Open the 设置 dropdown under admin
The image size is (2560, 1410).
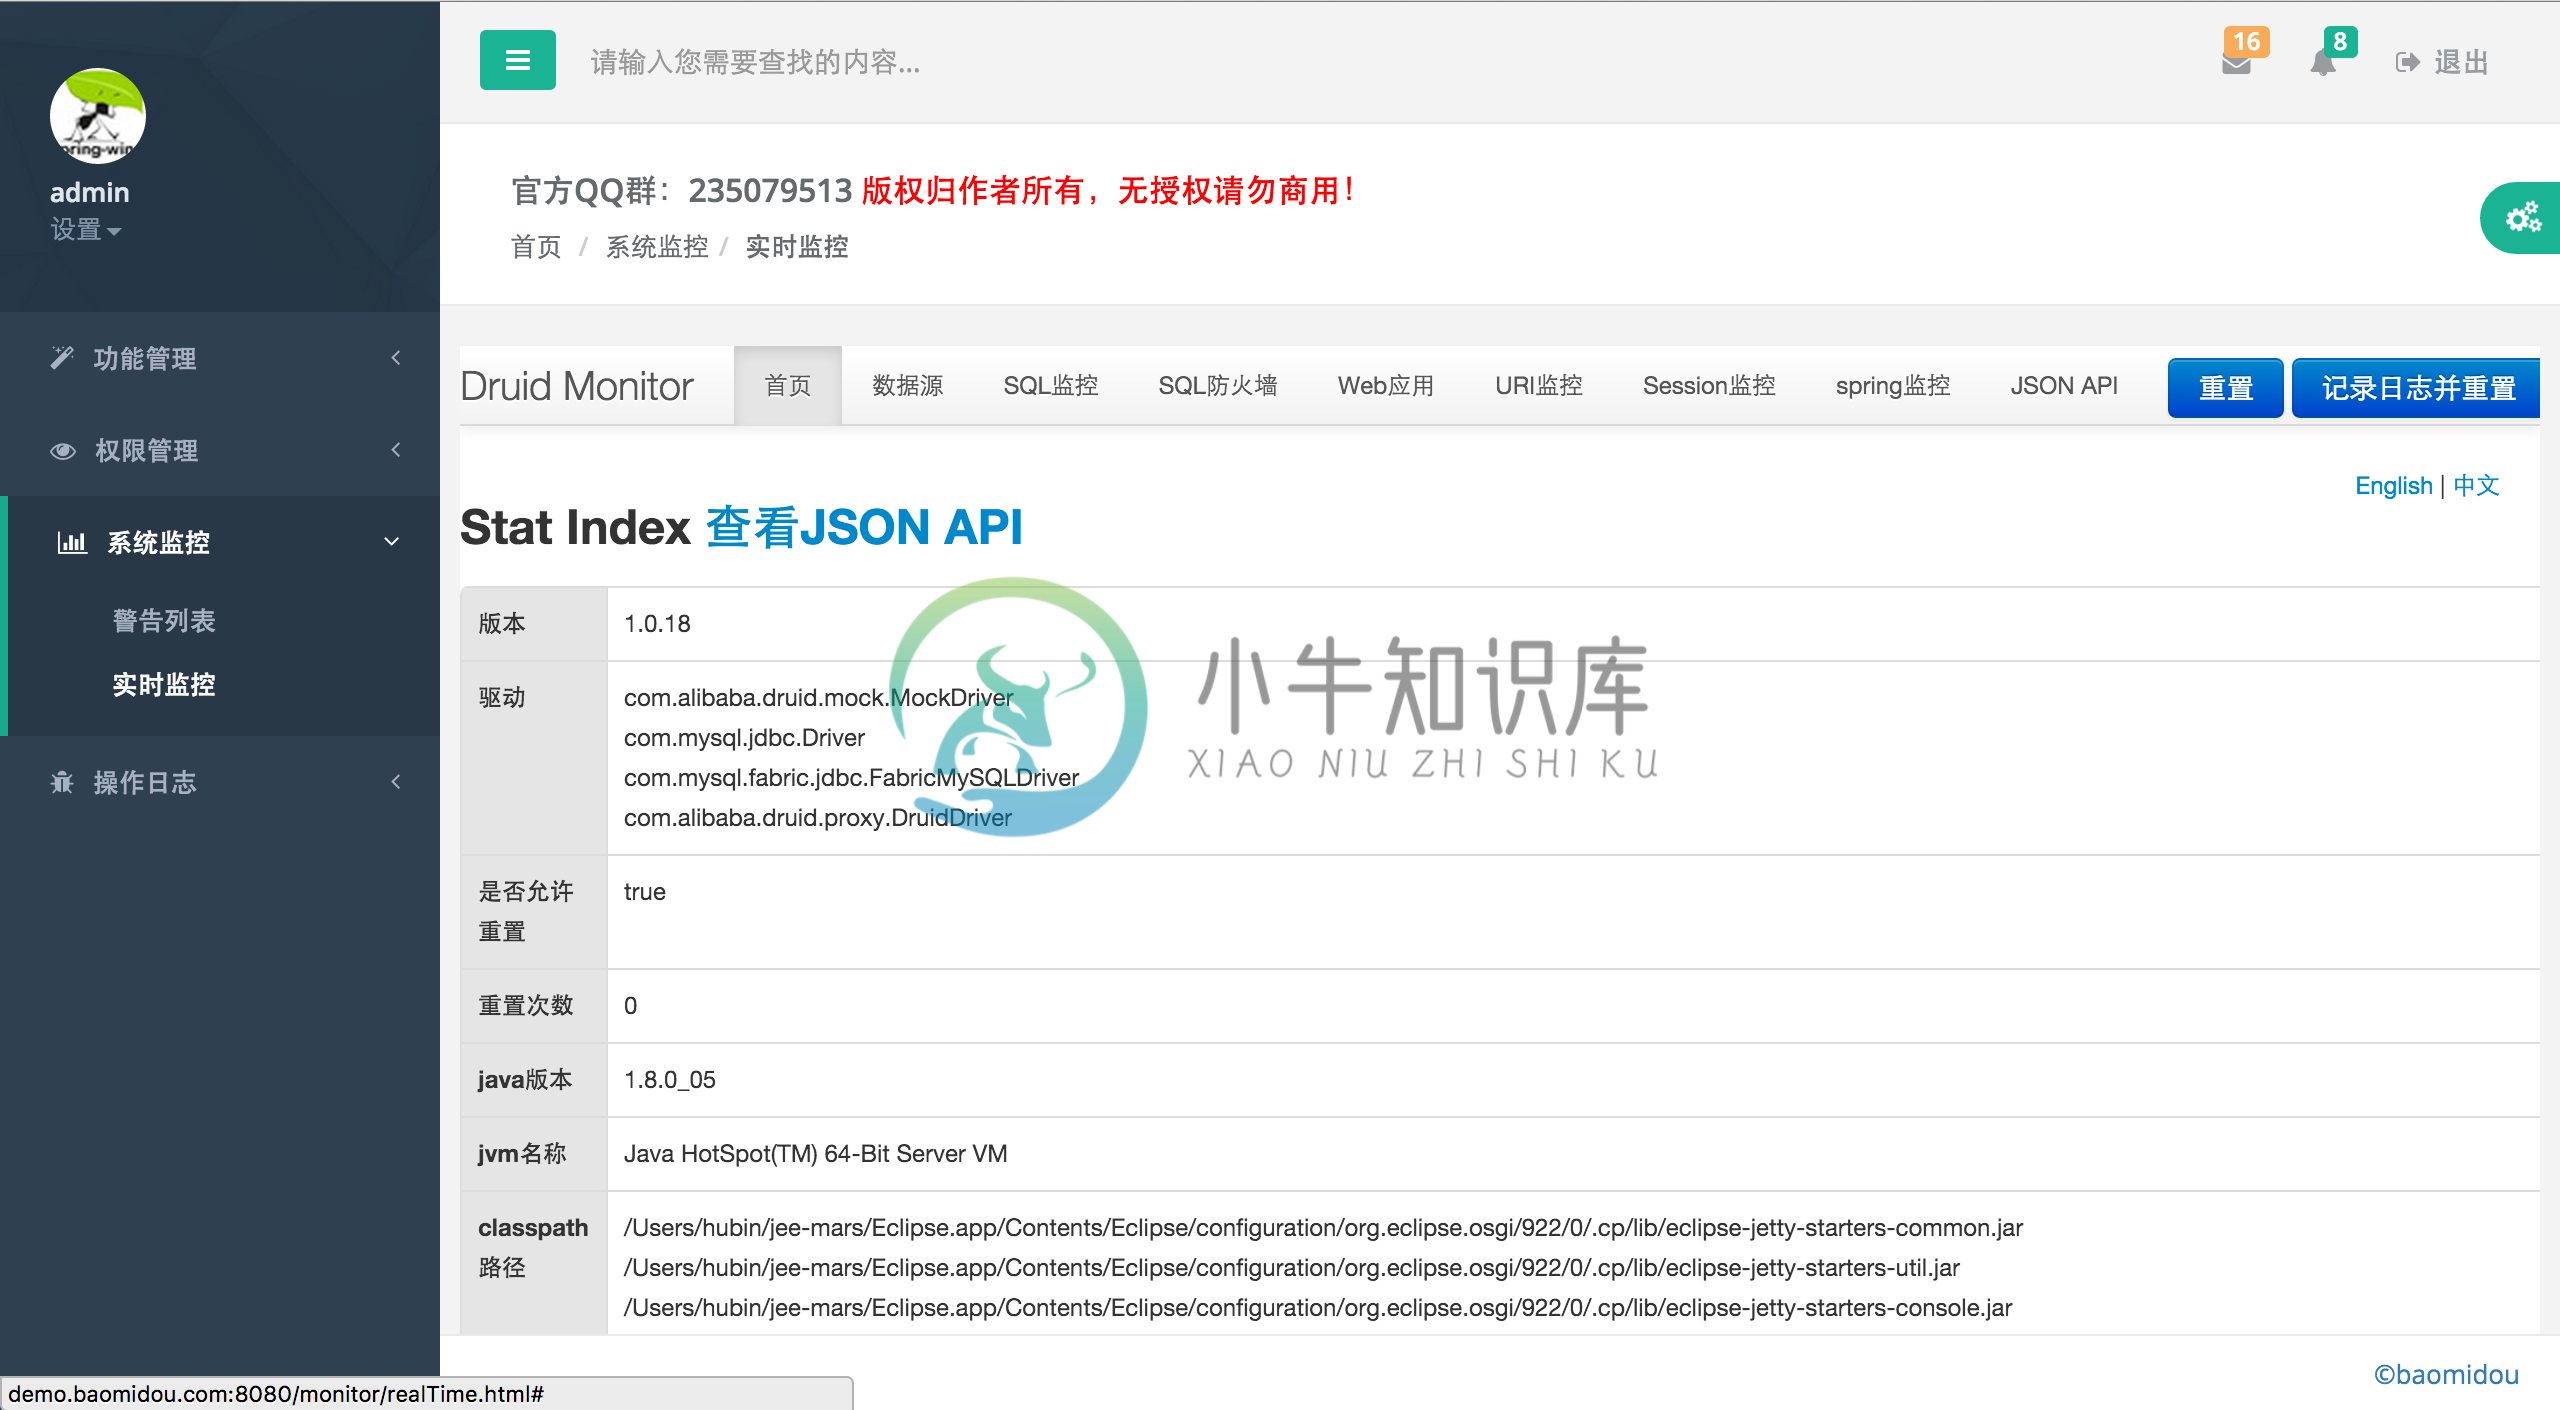click(86, 230)
